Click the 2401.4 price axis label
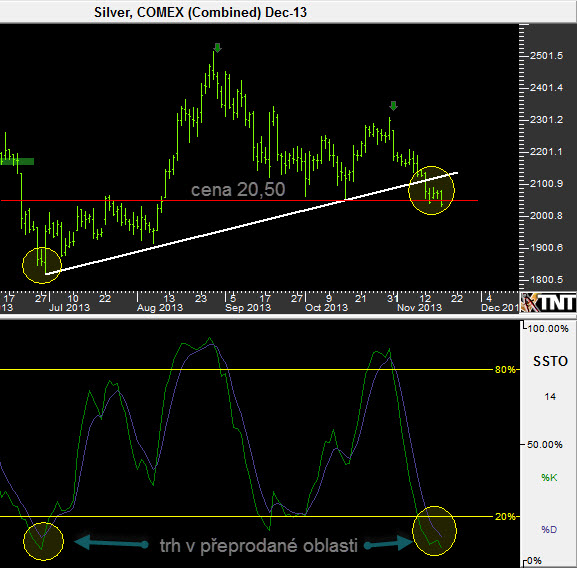Screen dimensions: 577x568 pos(546,88)
